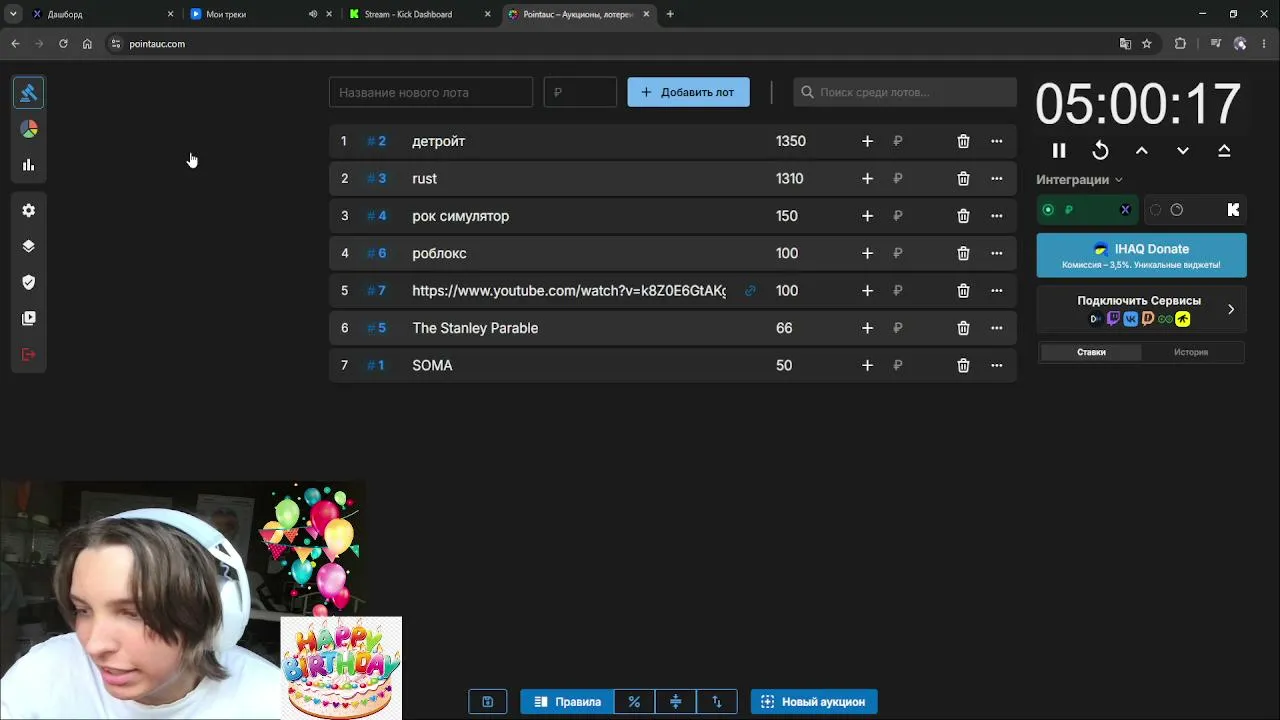Open the video play icon in sidebar
Image resolution: width=1280 pixels, height=720 pixels.
[x=28, y=318]
